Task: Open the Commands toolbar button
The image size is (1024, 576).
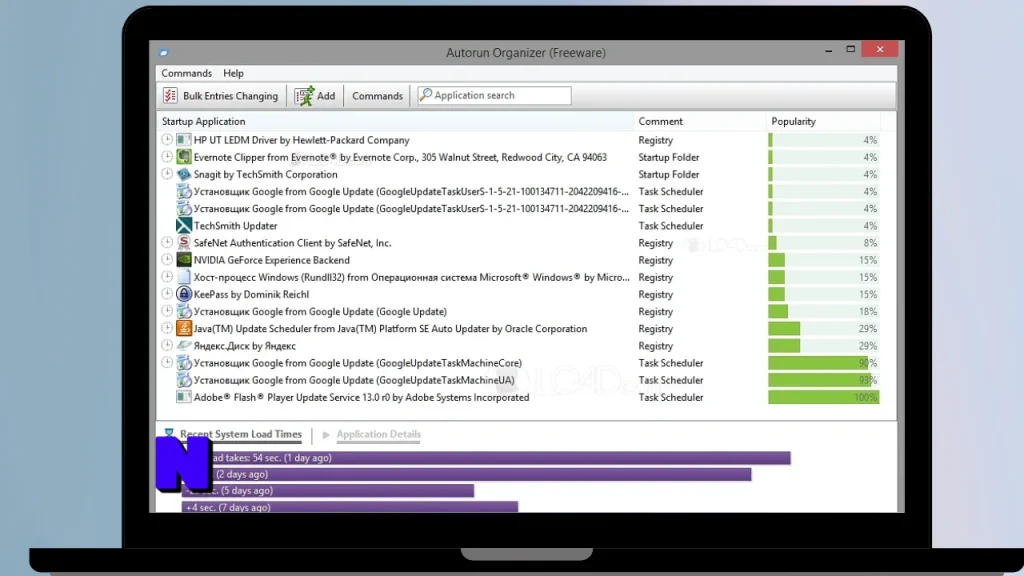Action: point(377,96)
